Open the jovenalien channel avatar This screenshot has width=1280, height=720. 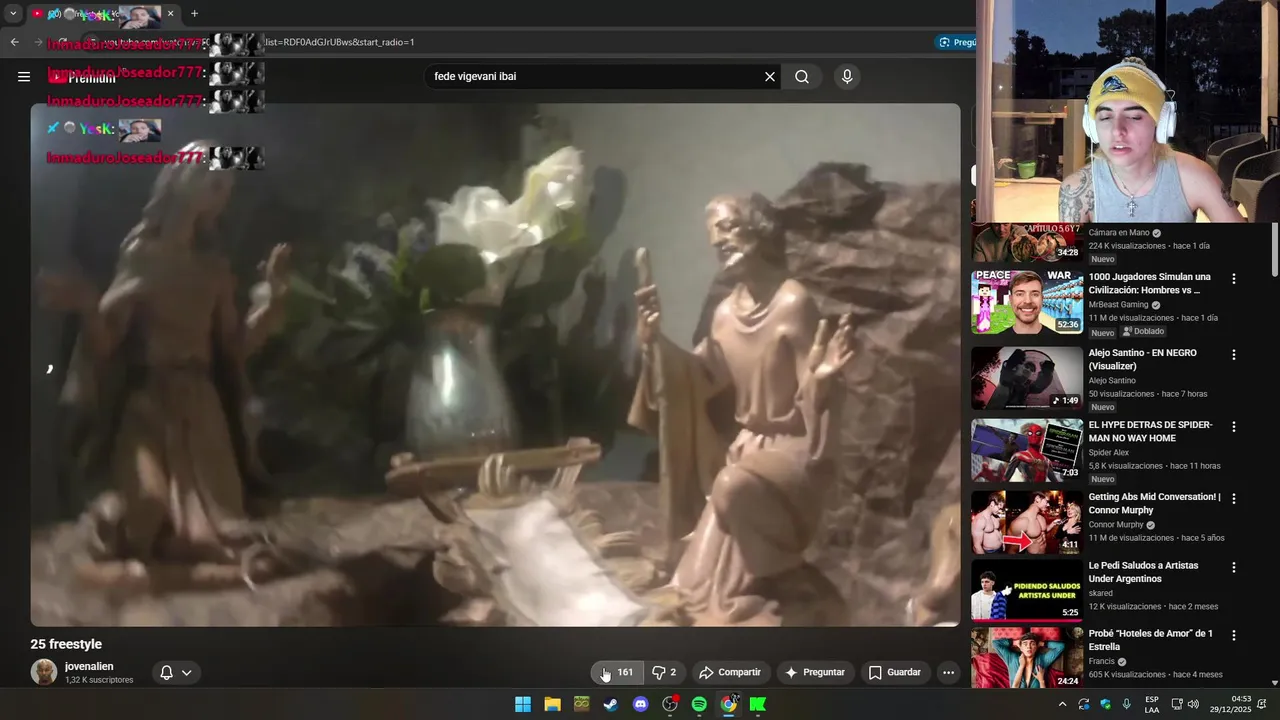pos(44,672)
